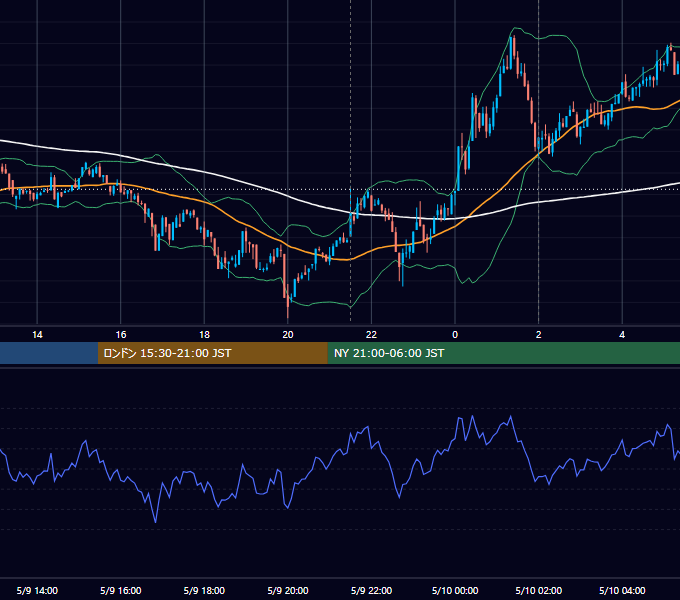Click the NY 21:00-06:00 JST session bar

click(503, 353)
